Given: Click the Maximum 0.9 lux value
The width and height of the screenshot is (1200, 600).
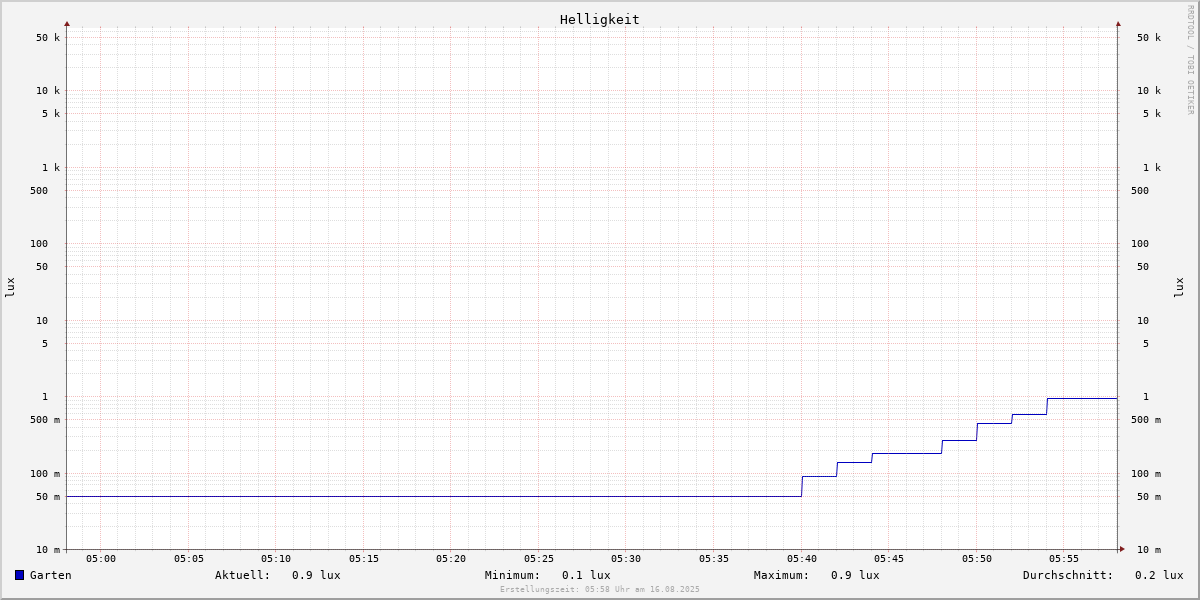Looking at the screenshot, I should pyautogui.click(x=855, y=575).
